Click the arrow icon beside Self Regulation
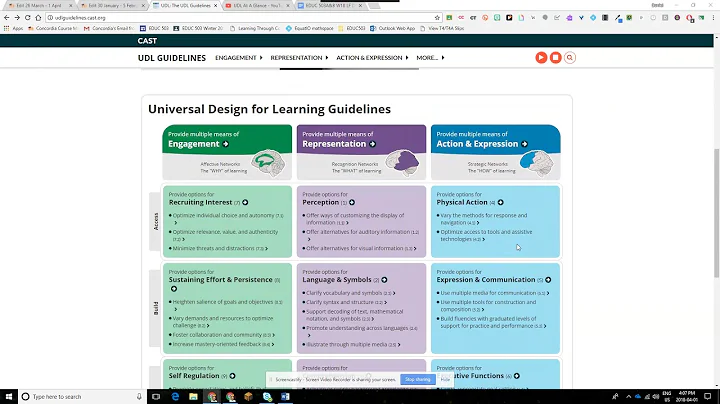This screenshot has height=404, width=720. tap(232, 376)
